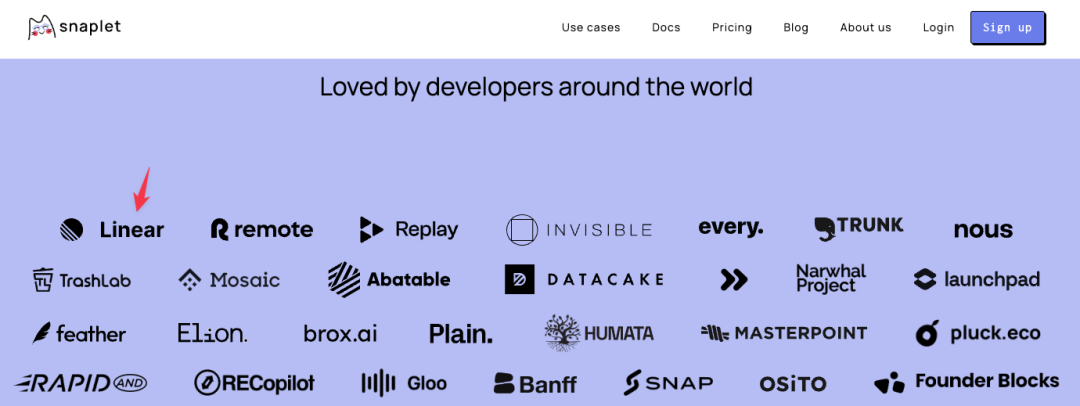Visit the About us page
Viewport: 1080px width, 406px height.
tap(865, 28)
